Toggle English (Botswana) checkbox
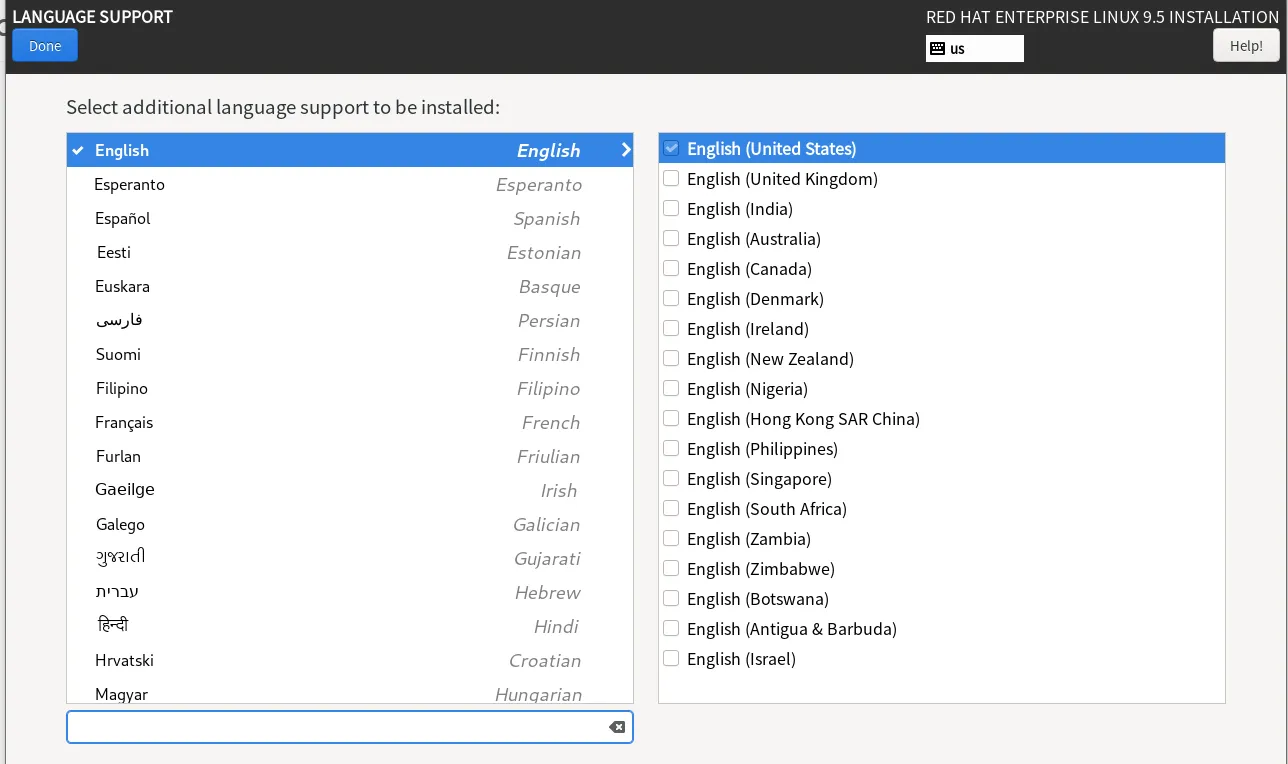The image size is (1288, 764). pyautogui.click(x=671, y=598)
